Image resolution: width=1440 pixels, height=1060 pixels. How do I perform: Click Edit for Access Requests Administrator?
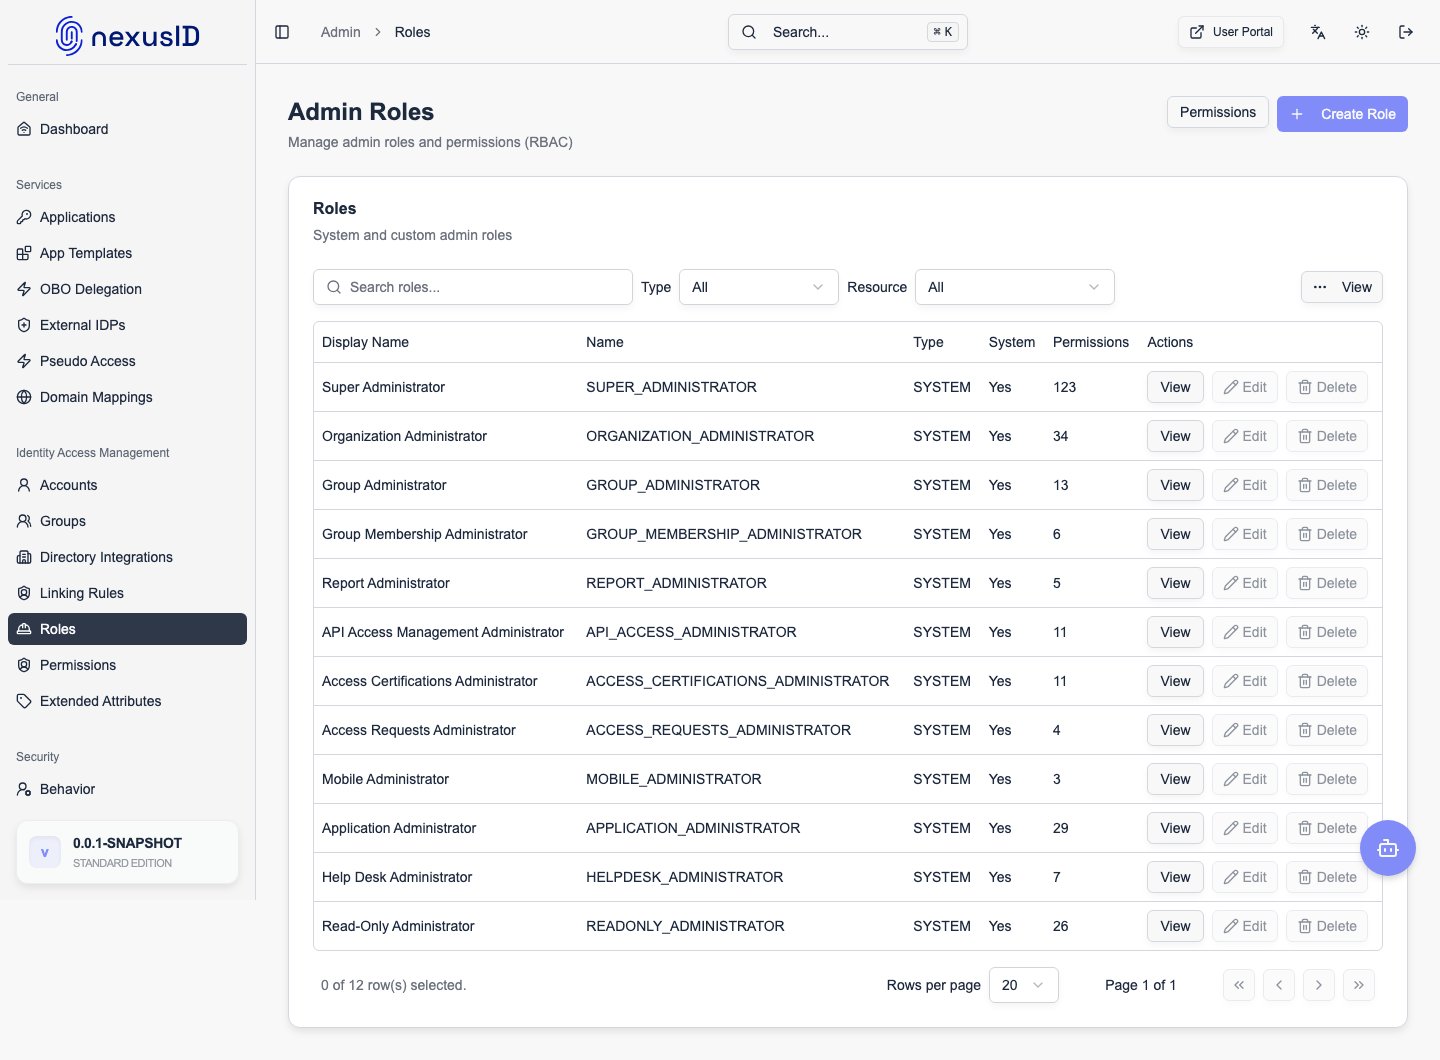pyautogui.click(x=1245, y=730)
